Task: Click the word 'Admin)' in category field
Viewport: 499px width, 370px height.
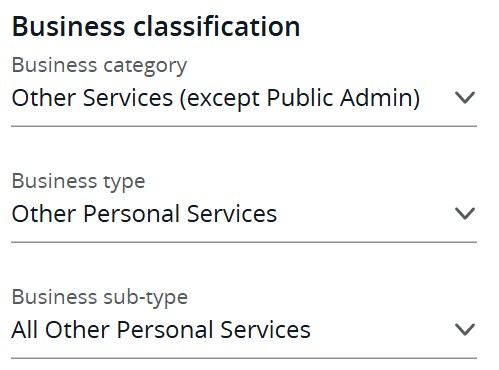Action: (x=380, y=99)
